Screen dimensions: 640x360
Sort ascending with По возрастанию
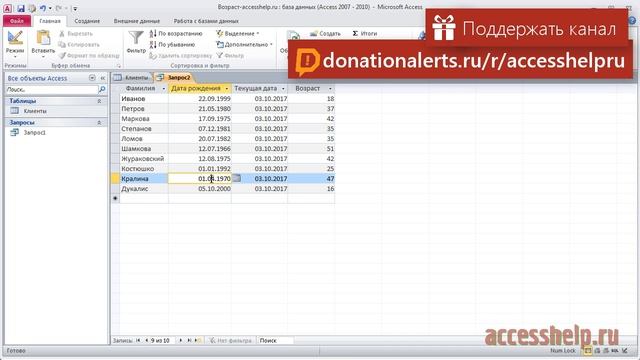[176, 33]
